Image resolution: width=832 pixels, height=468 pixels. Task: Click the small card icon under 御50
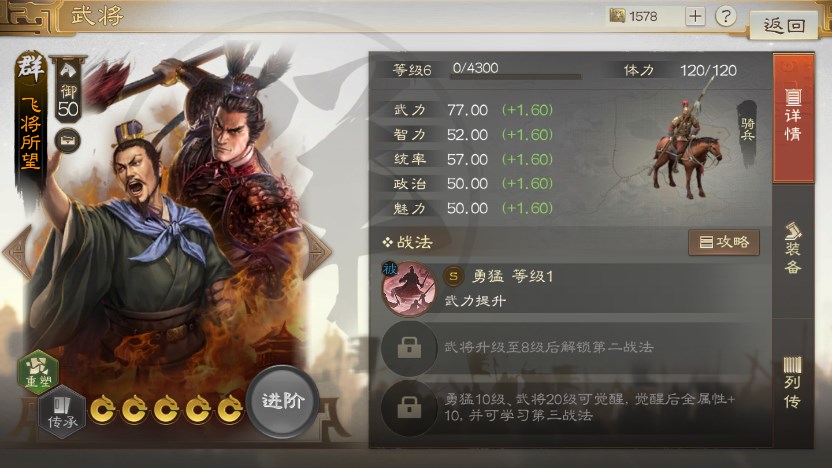[x=68, y=141]
